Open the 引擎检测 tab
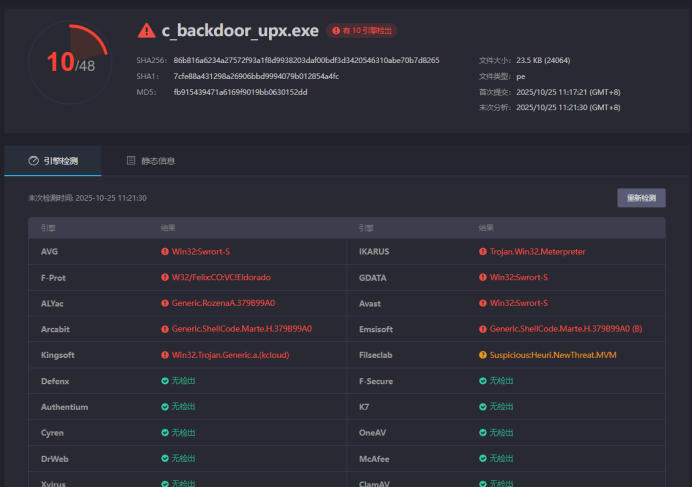The image size is (692, 487). point(53,161)
